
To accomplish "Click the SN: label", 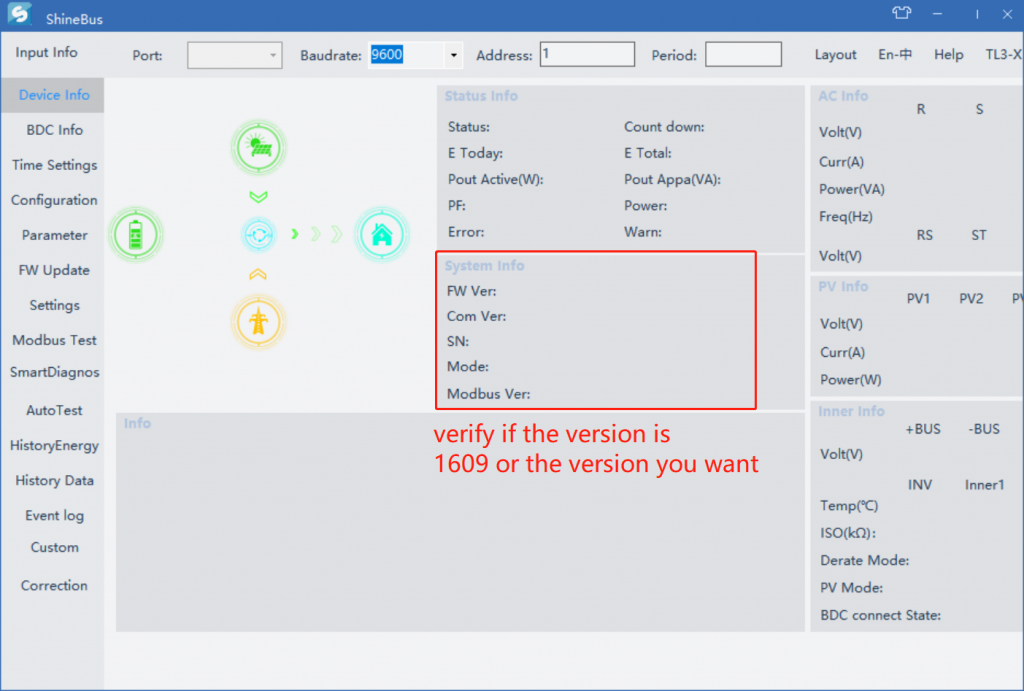I will [x=457, y=342].
